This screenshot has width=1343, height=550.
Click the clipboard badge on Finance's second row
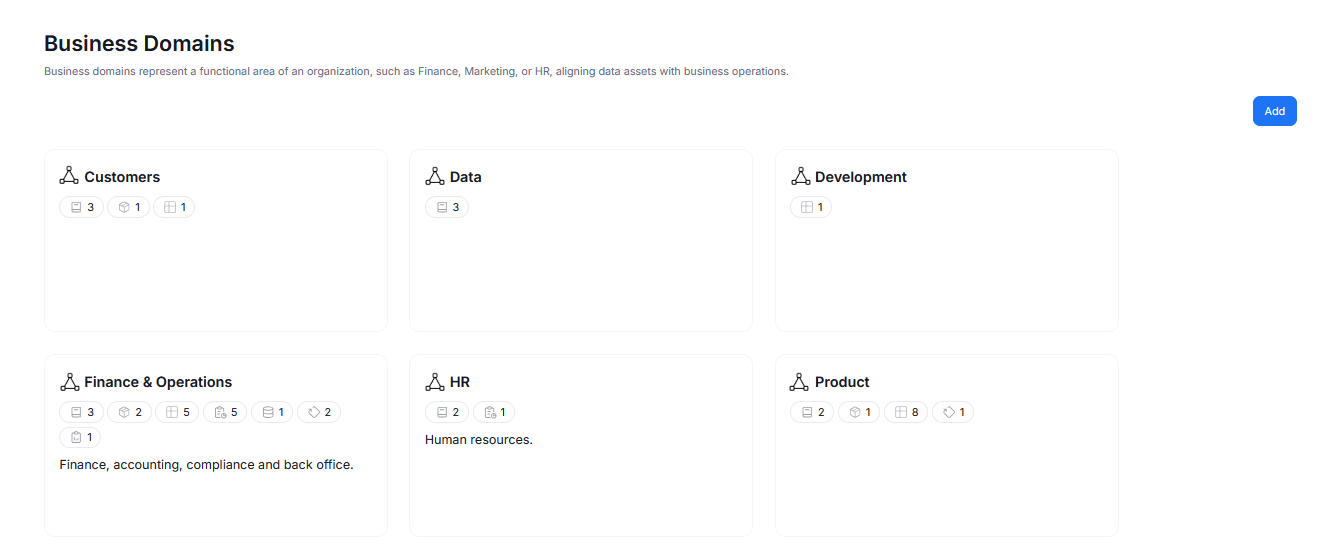(x=81, y=437)
